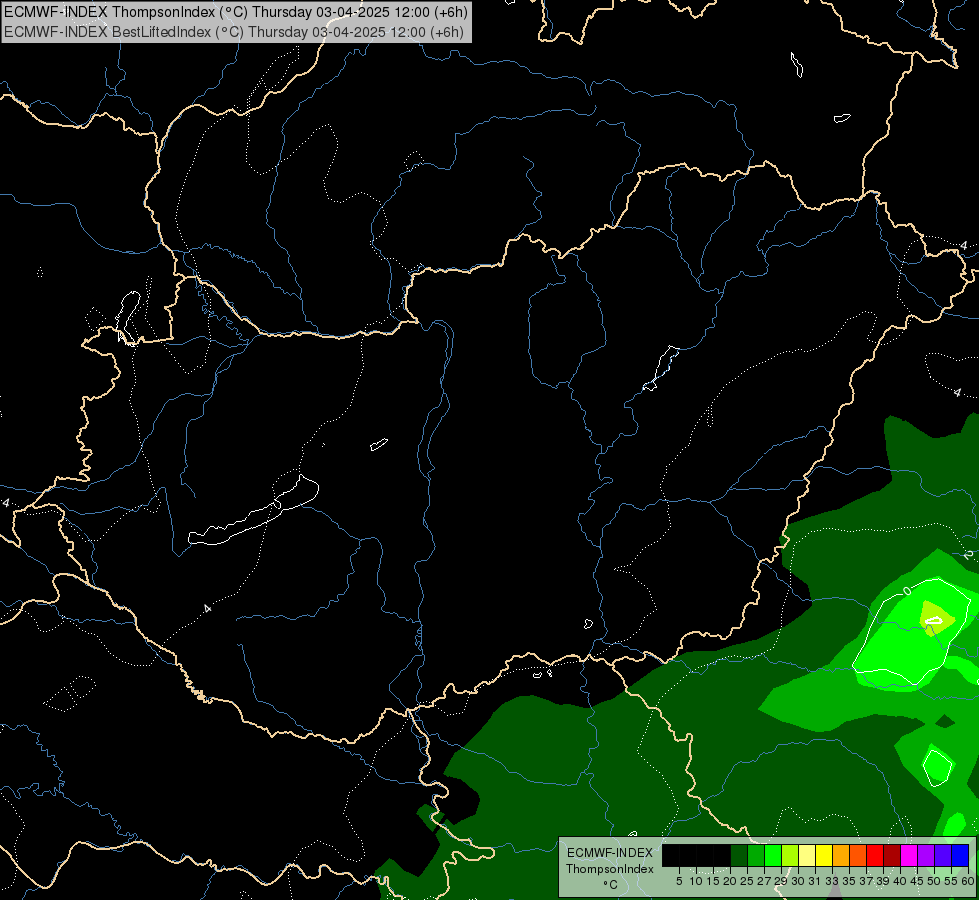This screenshot has width=979, height=900.
Task: Click the legend tick value 5
Action: 679,881
